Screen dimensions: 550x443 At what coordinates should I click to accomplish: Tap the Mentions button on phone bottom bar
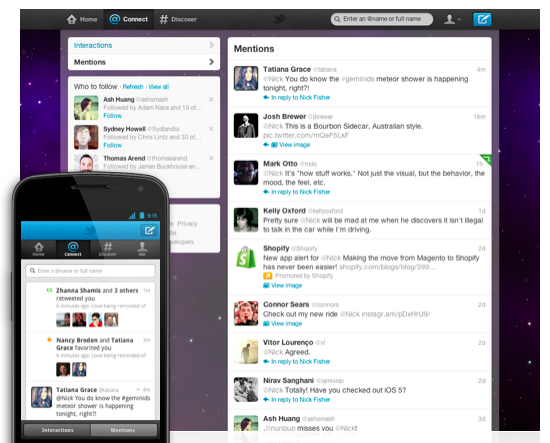123,430
